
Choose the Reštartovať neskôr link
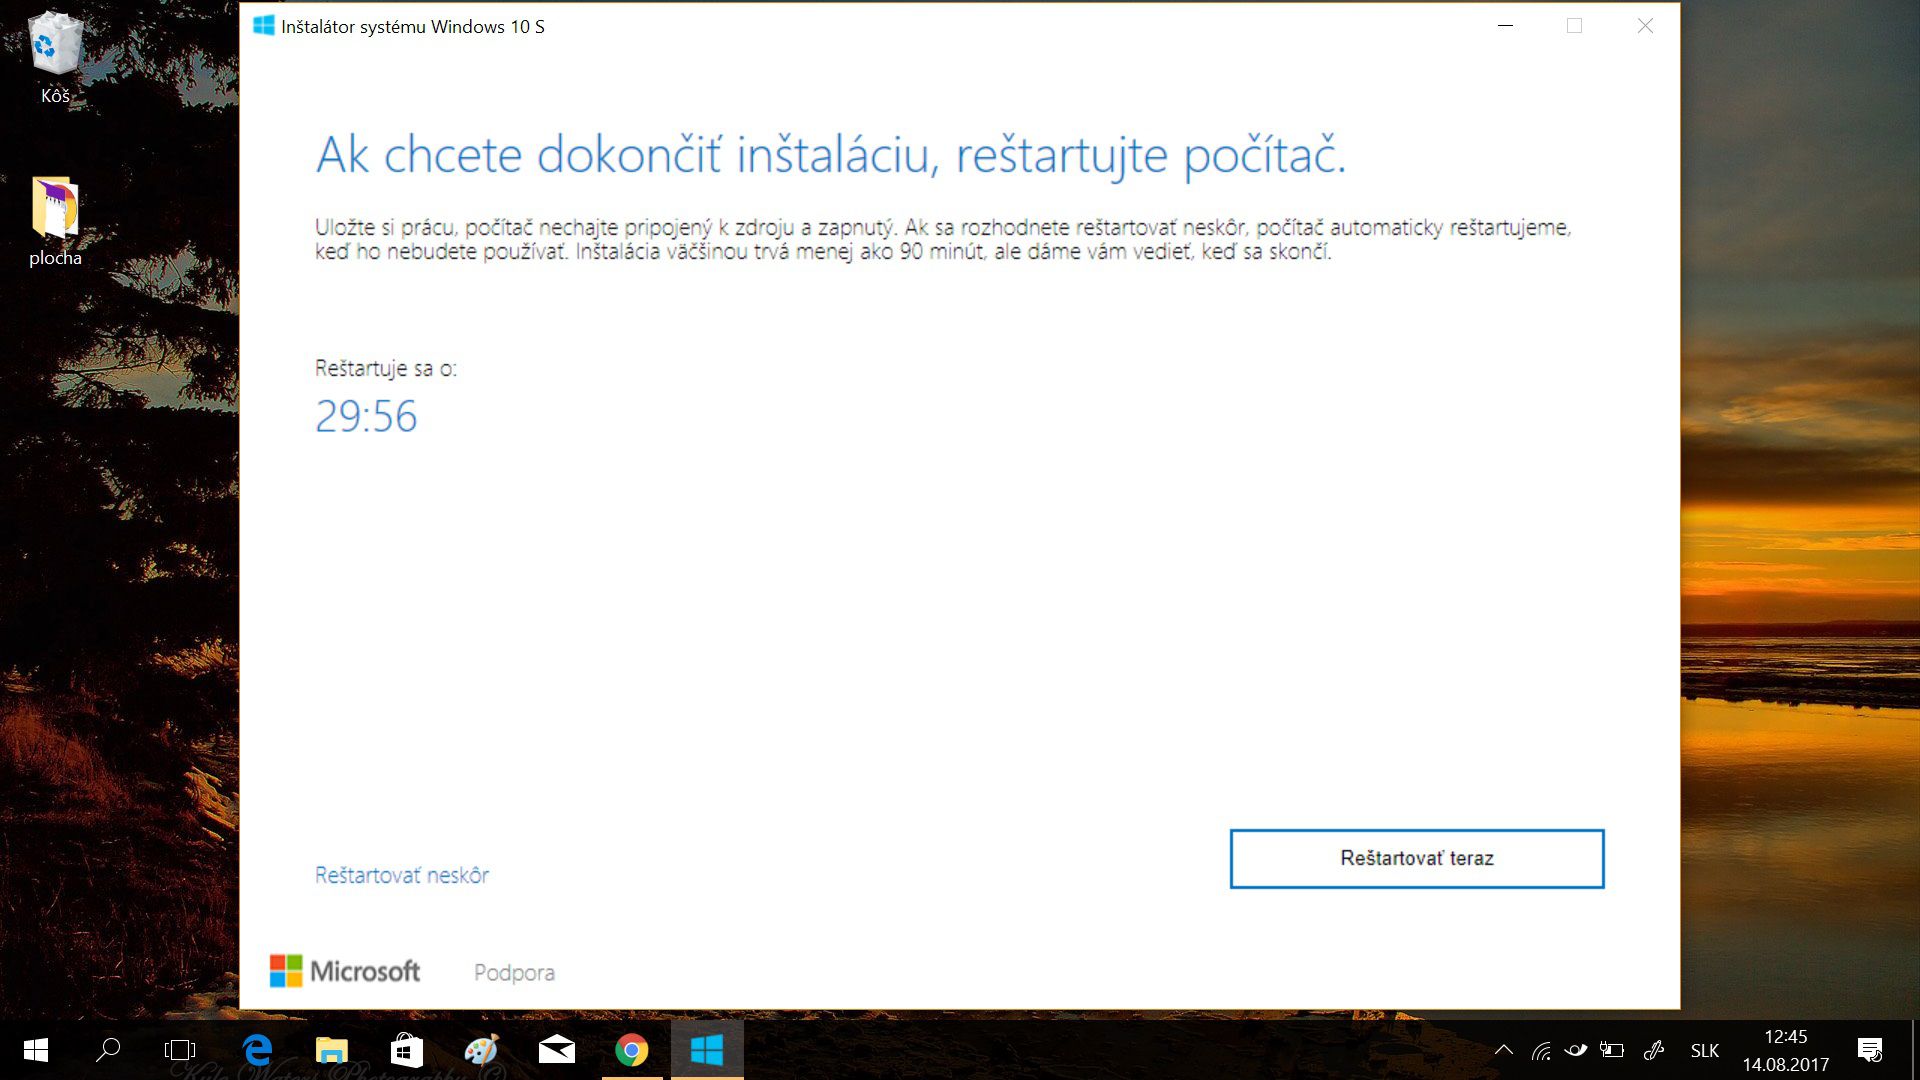402,875
